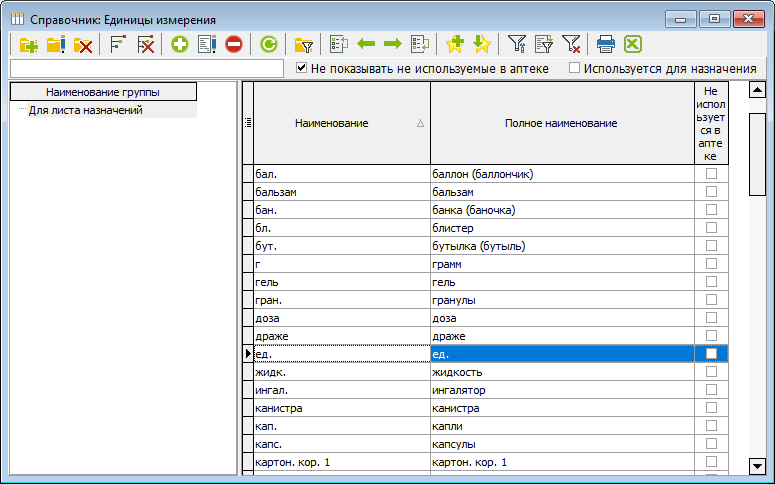
Task: Click the green right arrow icon
Action: pyautogui.click(x=392, y=44)
